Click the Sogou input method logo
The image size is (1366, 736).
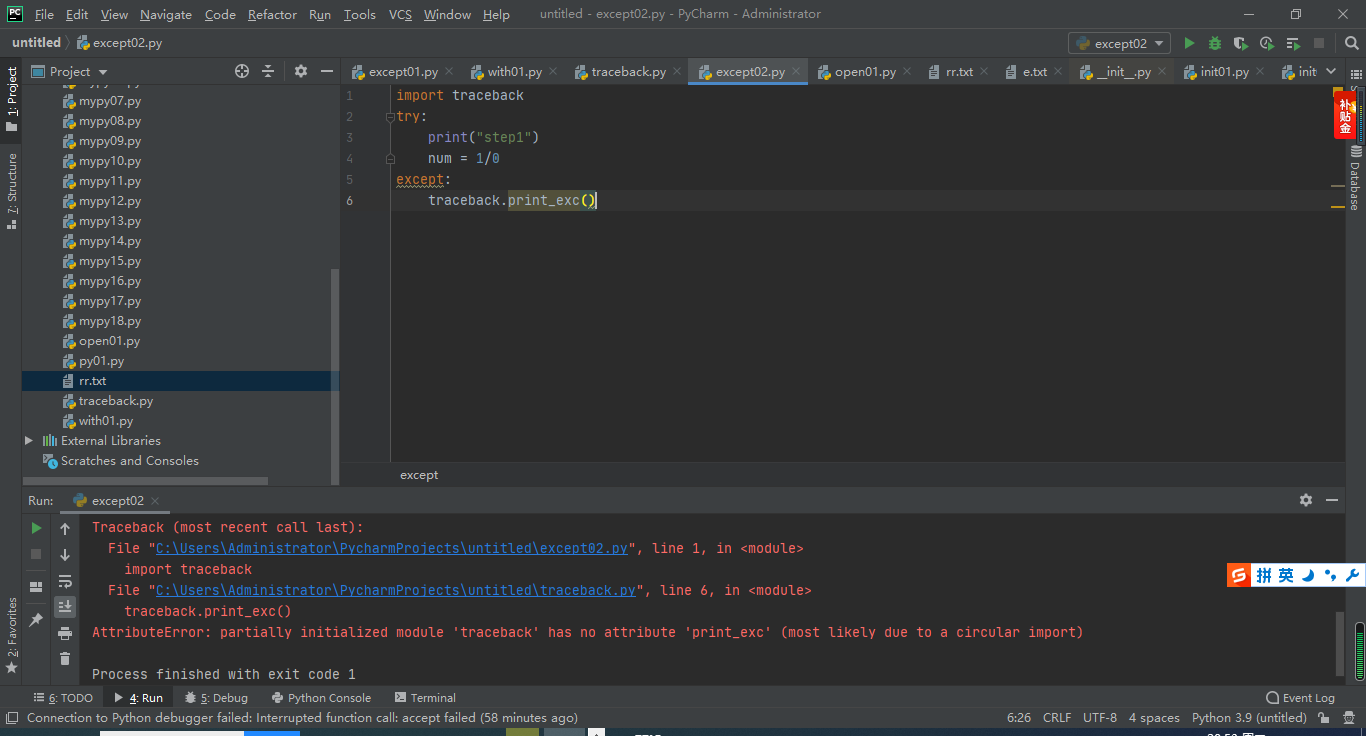[x=1239, y=575]
